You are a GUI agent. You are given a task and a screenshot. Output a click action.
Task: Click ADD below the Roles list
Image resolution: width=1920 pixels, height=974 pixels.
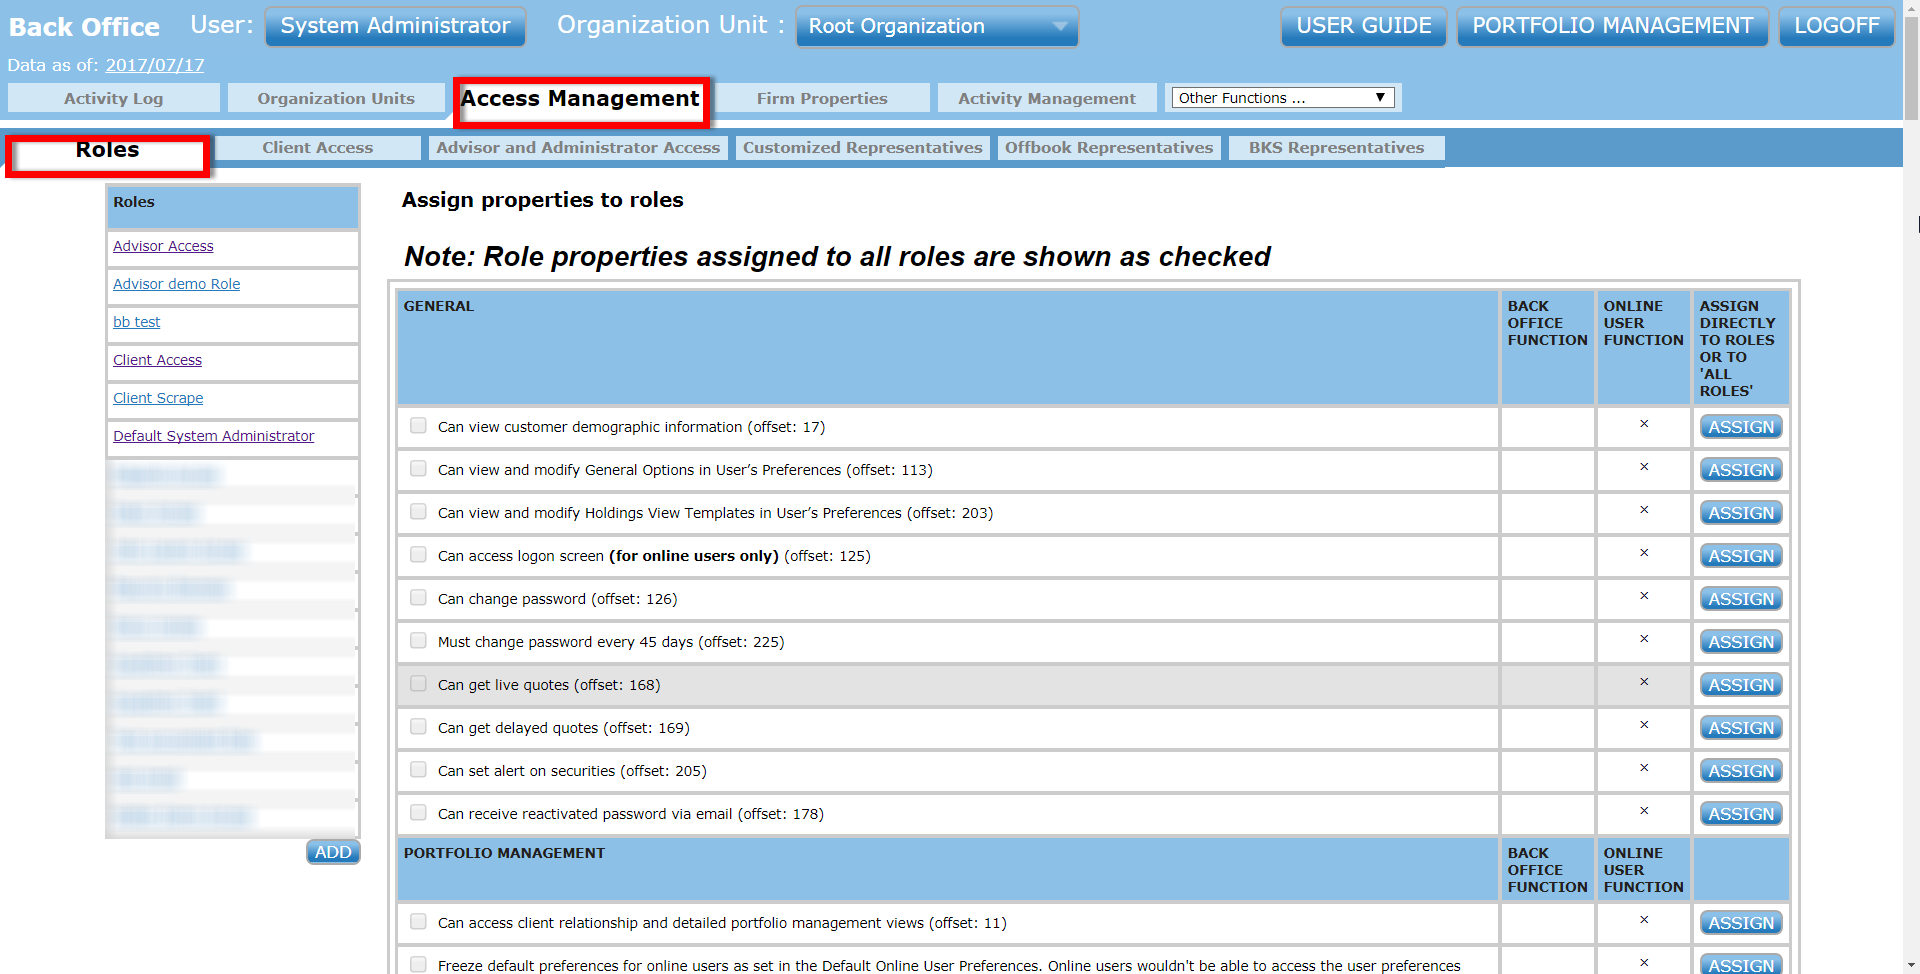pos(332,851)
